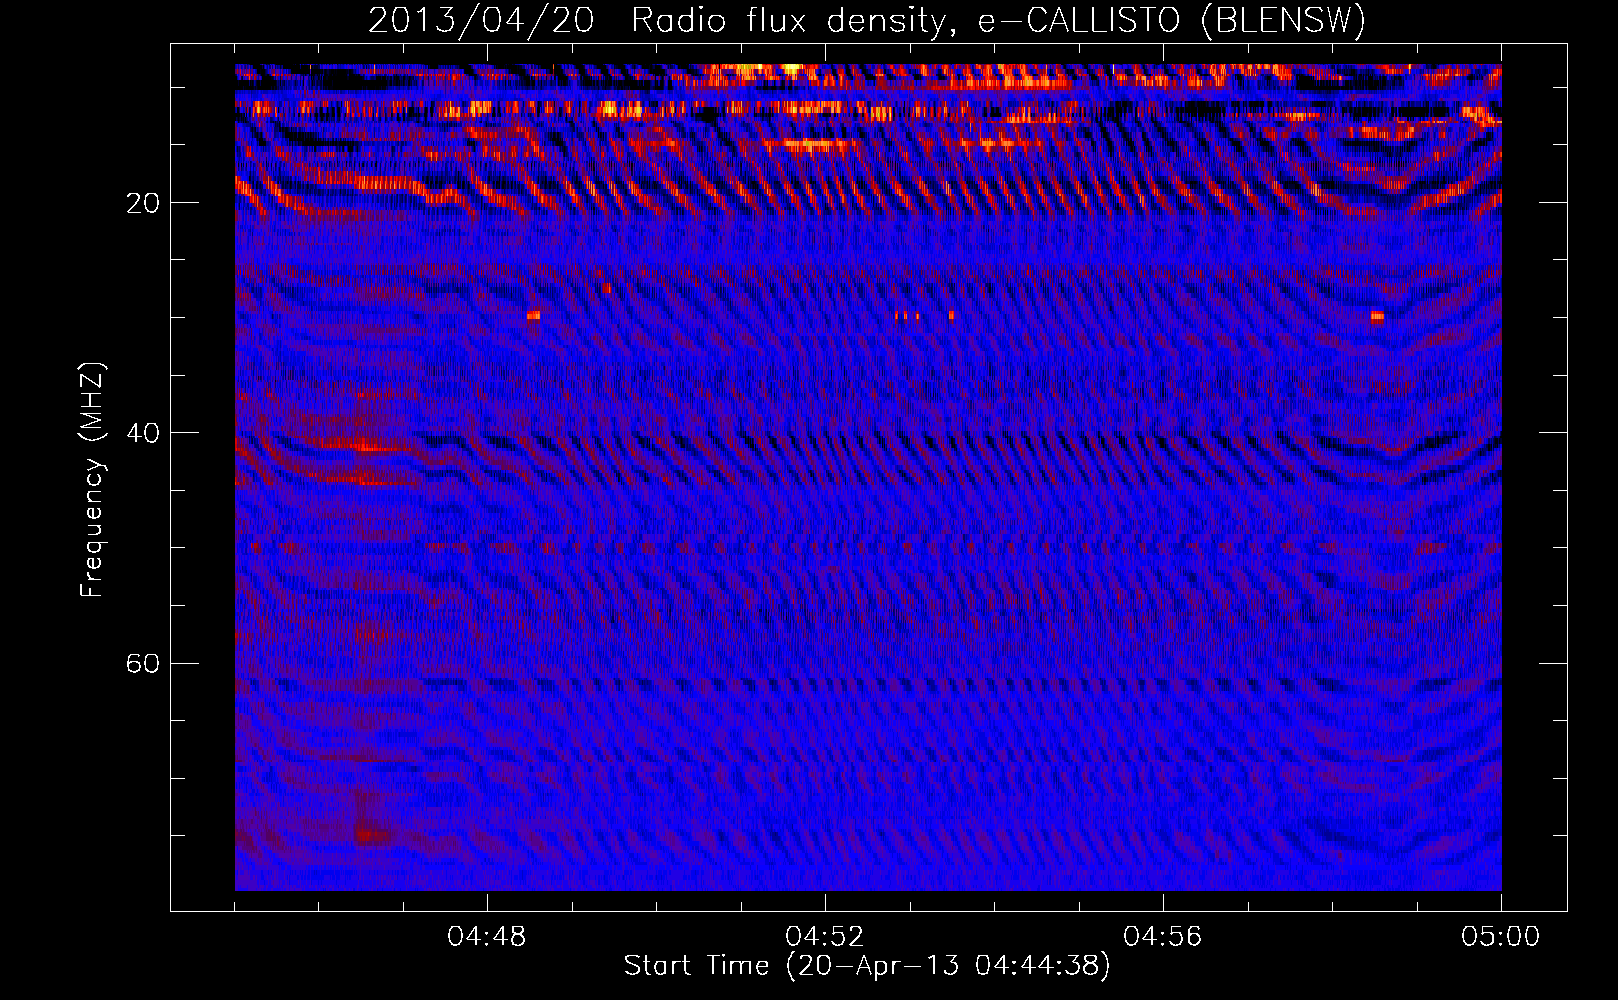Click the 40 MHz frequency tick label
Viewport: 1618px width, 1000px height.
[143, 434]
